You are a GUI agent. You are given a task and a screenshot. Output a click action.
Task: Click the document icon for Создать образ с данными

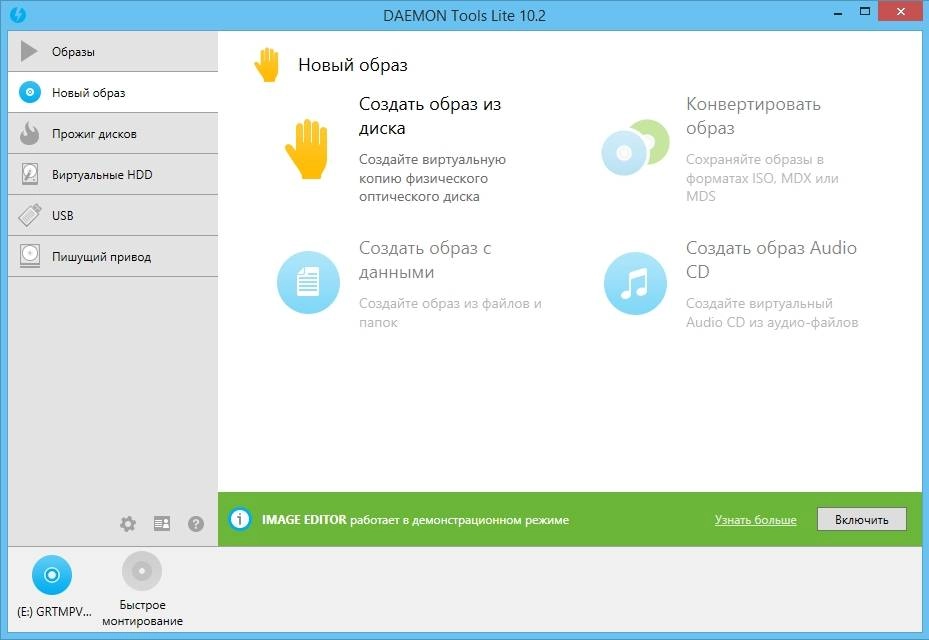point(308,282)
